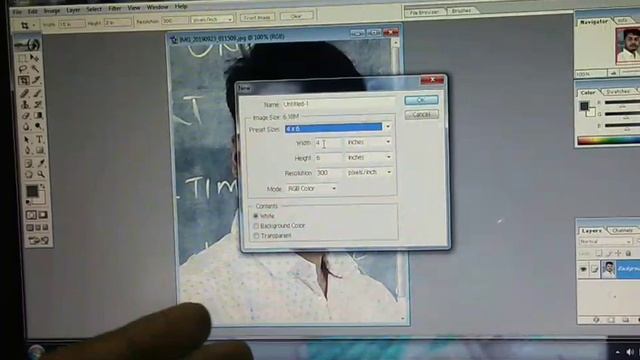640x360 pixels.
Task: Select the Healing Brush tool
Action: click(24, 93)
